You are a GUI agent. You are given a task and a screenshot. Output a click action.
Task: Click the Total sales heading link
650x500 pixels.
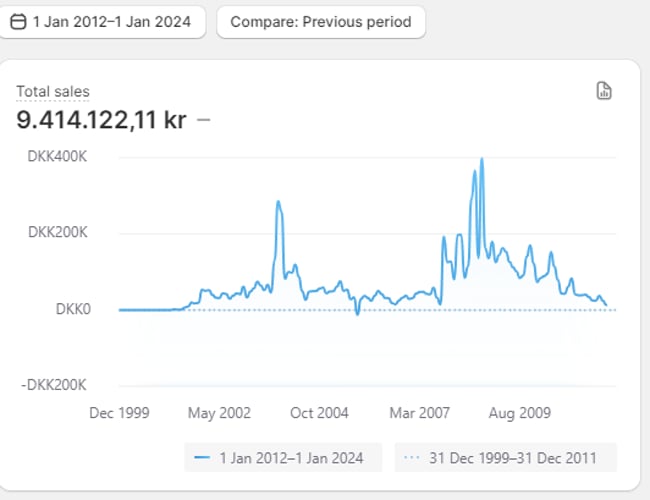point(53,92)
